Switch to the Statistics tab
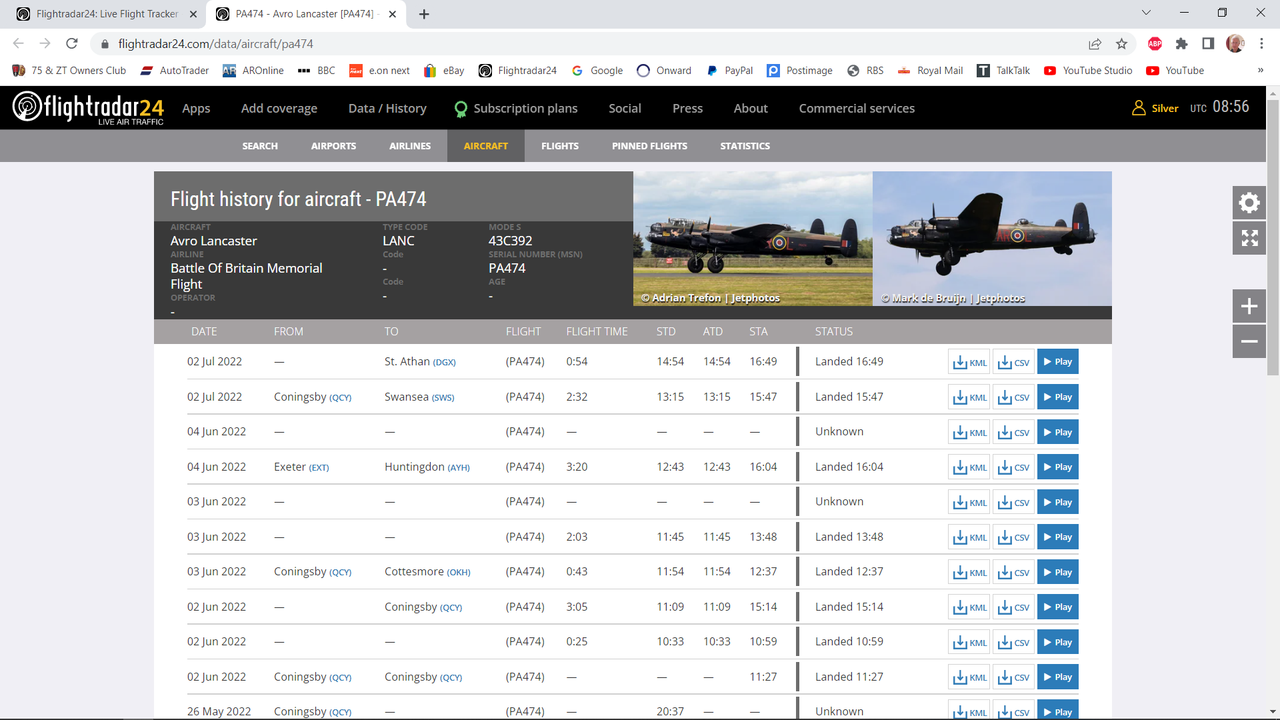The height and width of the screenshot is (720, 1280). pyautogui.click(x=745, y=146)
